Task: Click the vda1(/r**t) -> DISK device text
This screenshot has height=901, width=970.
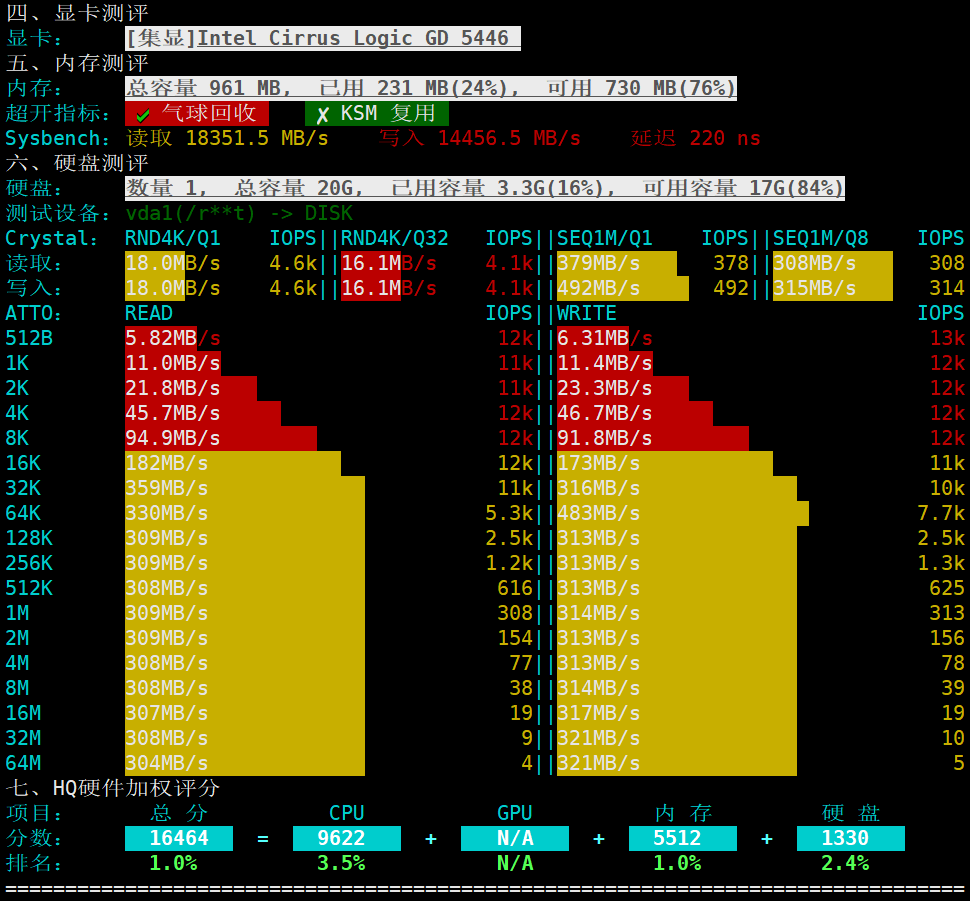Action: coord(239,213)
